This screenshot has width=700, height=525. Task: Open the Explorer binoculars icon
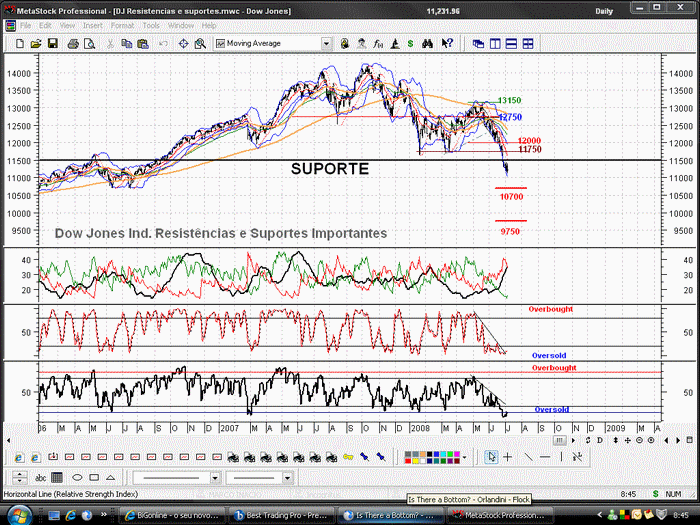tap(427, 44)
